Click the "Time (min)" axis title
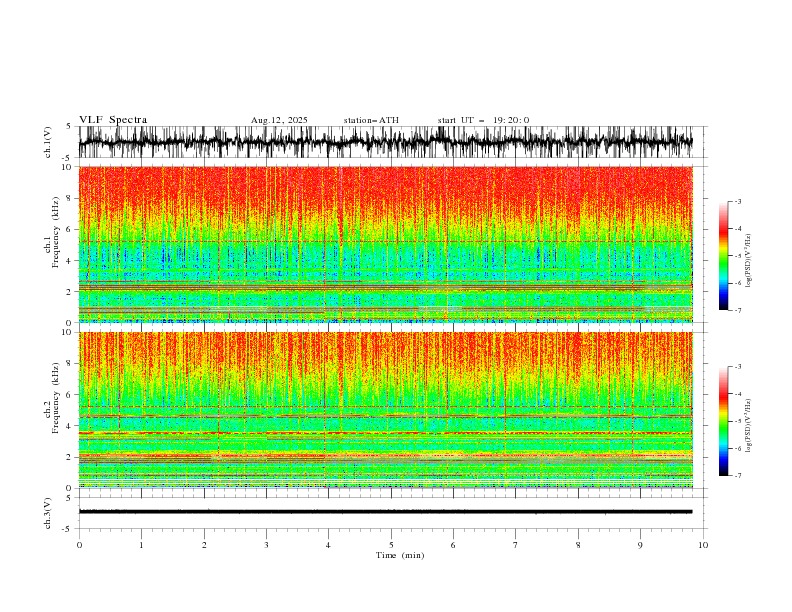This screenshot has height=612, width=792. point(400,555)
